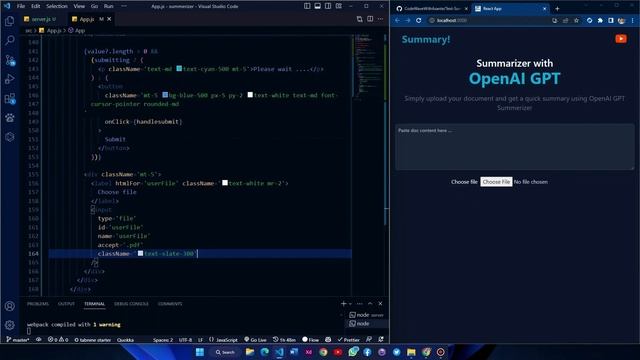Click the localhost address bar
Screen dimensions: 640x360
click(x=488, y=20)
